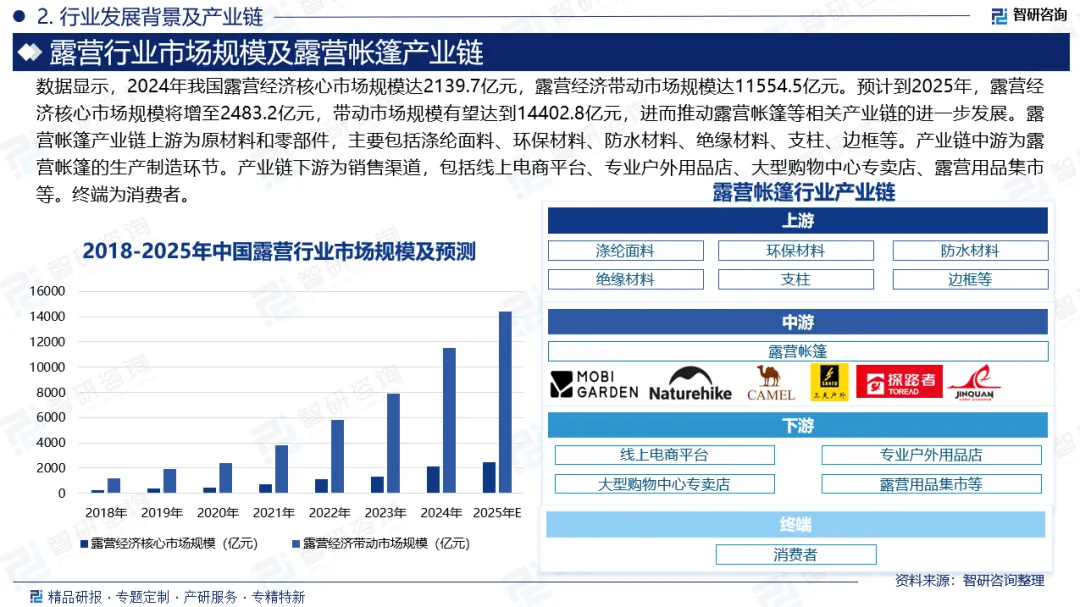The height and width of the screenshot is (607, 1080).
Task: Select the 上游 section header
Action: pyautogui.click(x=798, y=221)
